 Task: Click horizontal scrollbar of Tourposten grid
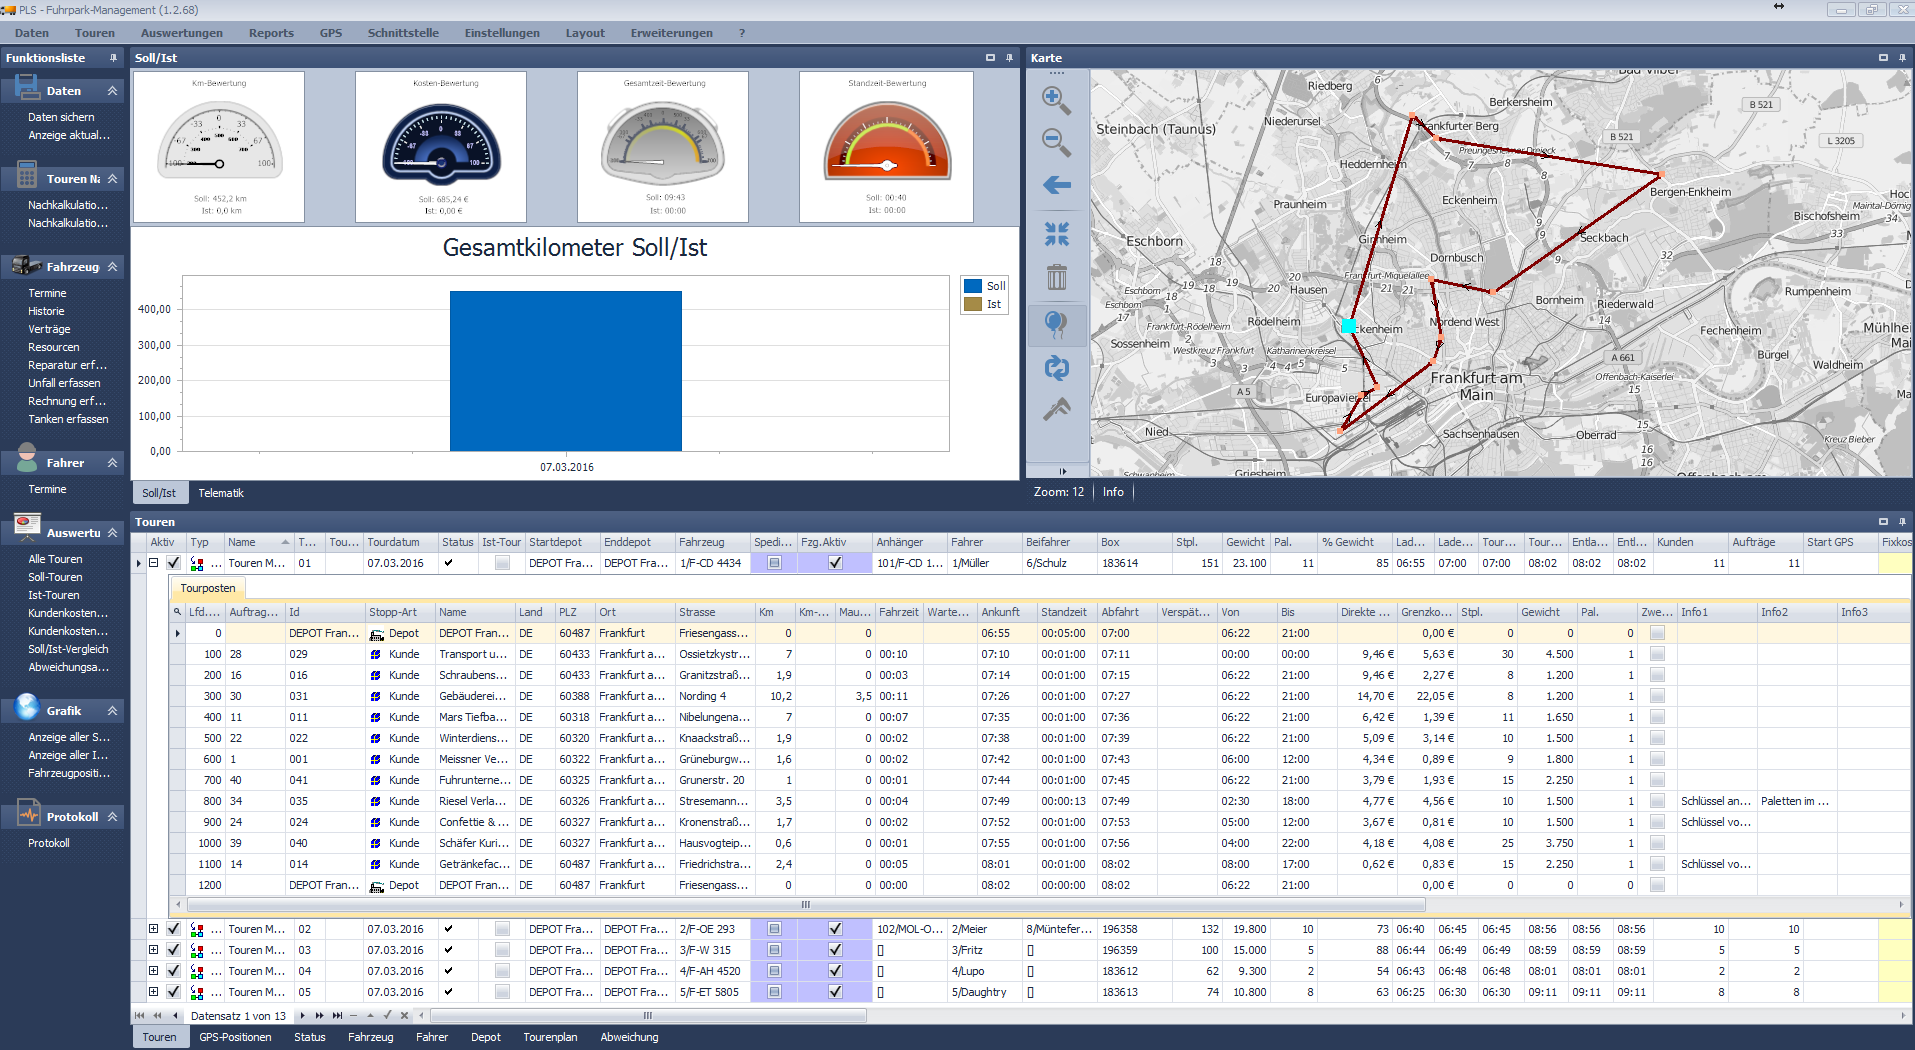coord(805,904)
